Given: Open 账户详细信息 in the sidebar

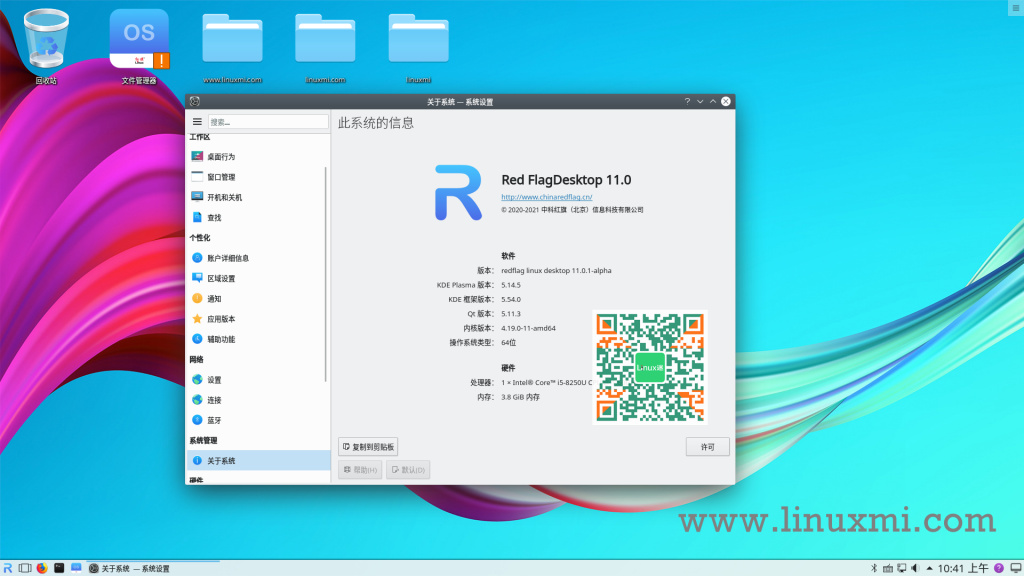Looking at the screenshot, I should tap(258, 258).
